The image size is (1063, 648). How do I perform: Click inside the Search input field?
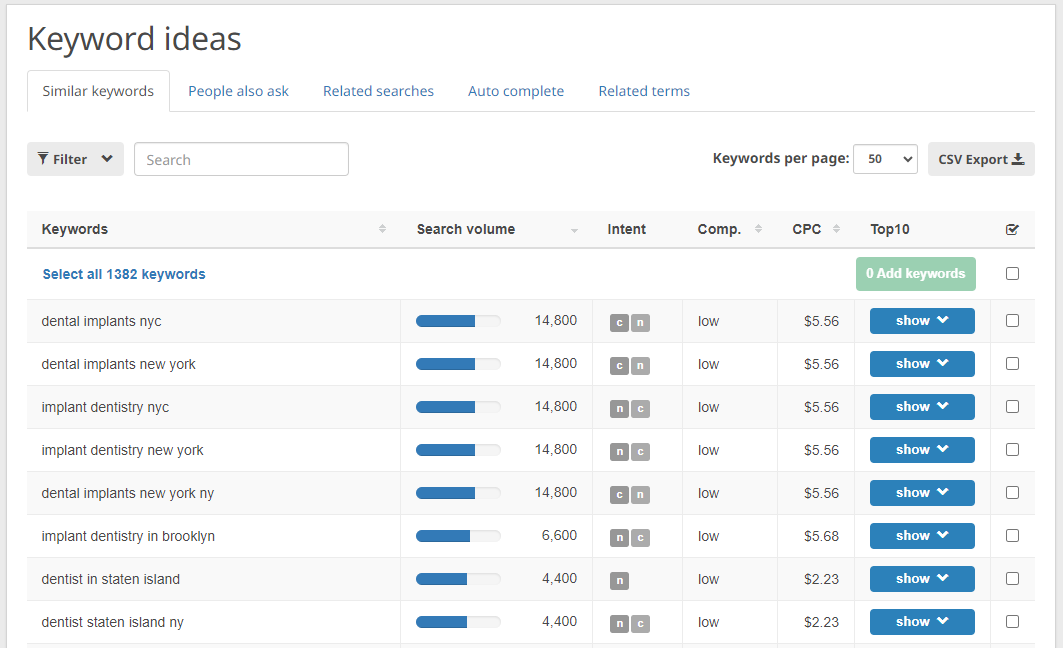tap(240, 158)
